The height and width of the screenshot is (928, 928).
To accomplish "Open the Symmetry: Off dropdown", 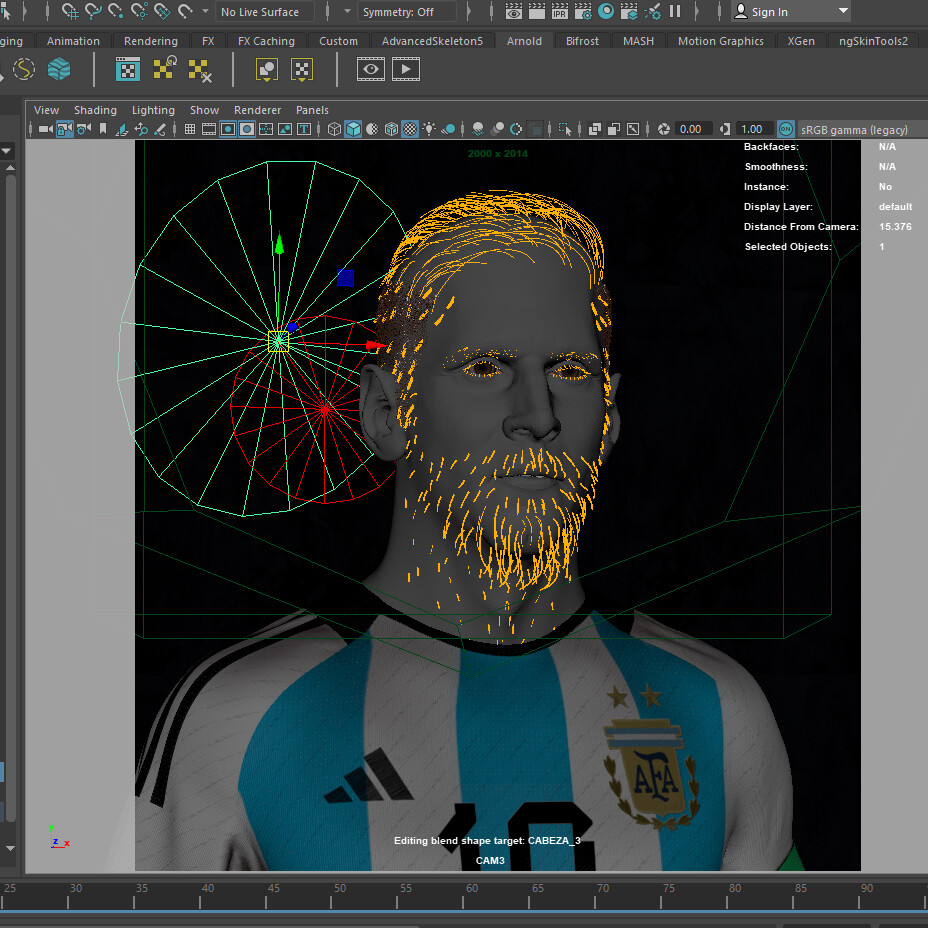I will (407, 12).
